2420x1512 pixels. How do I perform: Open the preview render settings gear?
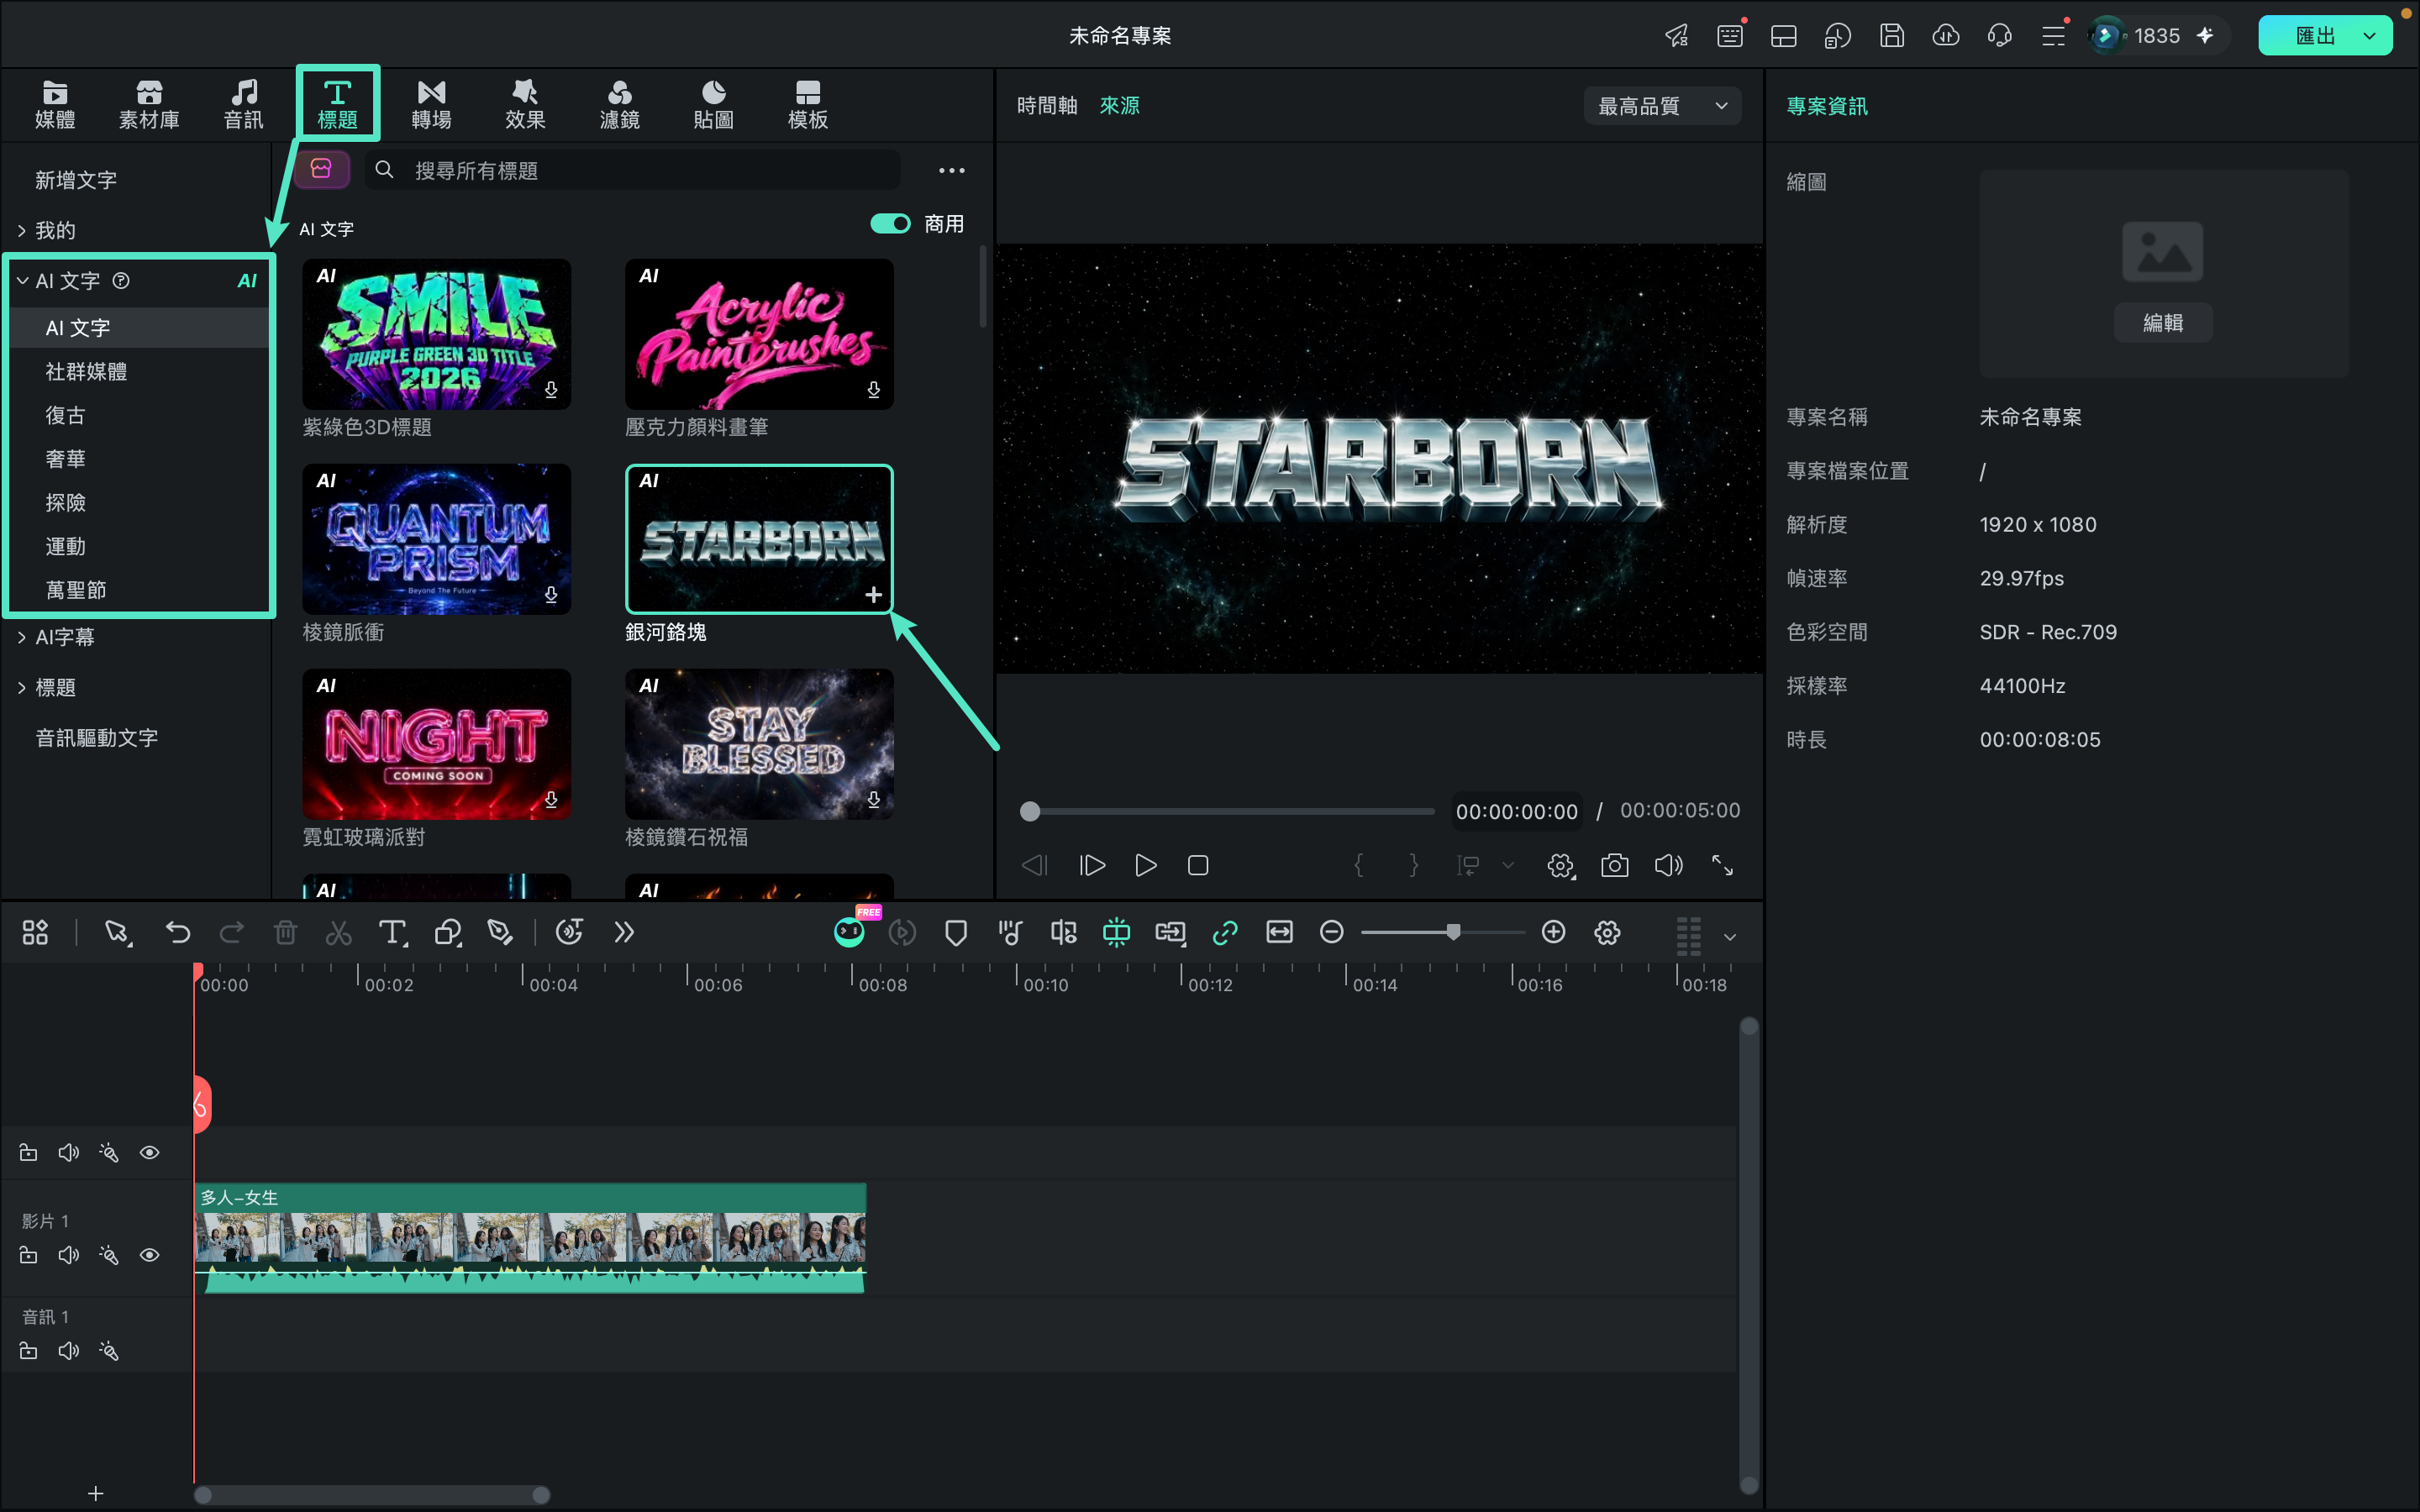coord(1560,865)
